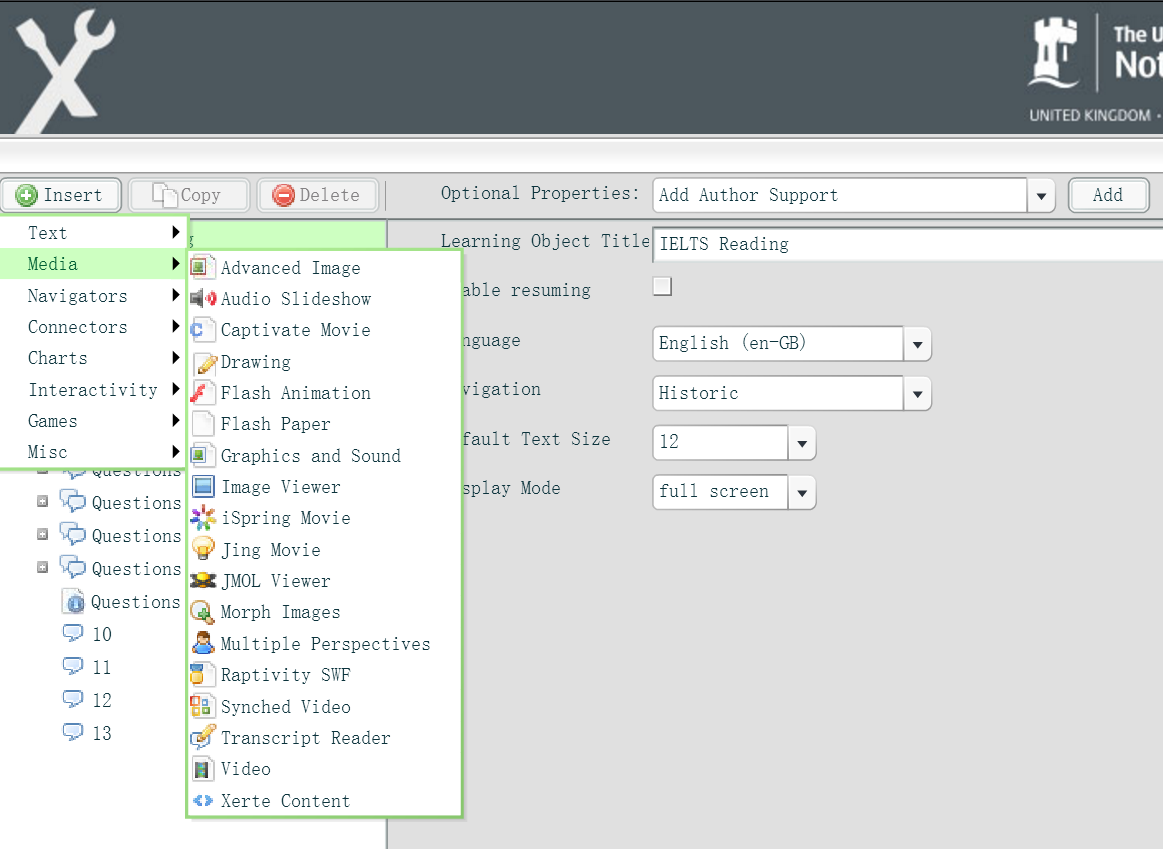Click the speech bubble icon for page 10
This screenshot has height=849, width=1163.
tap(73, 633)
